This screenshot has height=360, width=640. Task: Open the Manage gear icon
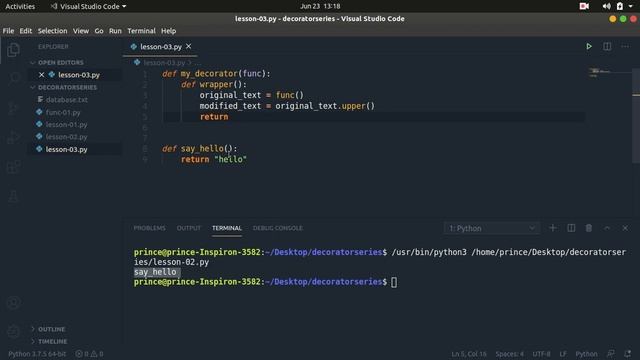coord(13,331)
